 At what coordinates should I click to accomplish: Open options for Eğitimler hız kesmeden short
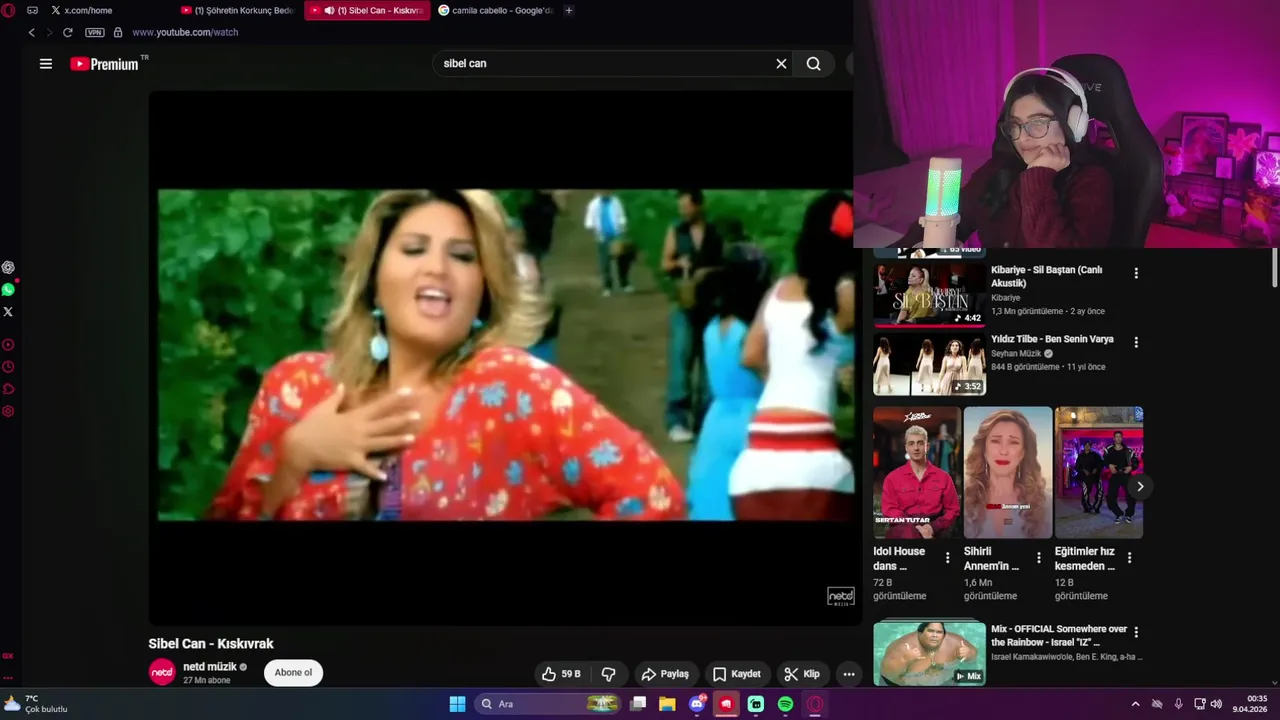coord(1130,558)
